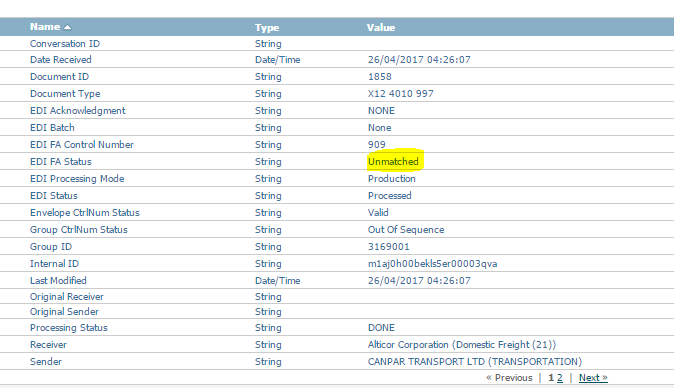Screen dimensions: 674x388
Task: Click the Internal ID value string
Action: click(432, 264)
